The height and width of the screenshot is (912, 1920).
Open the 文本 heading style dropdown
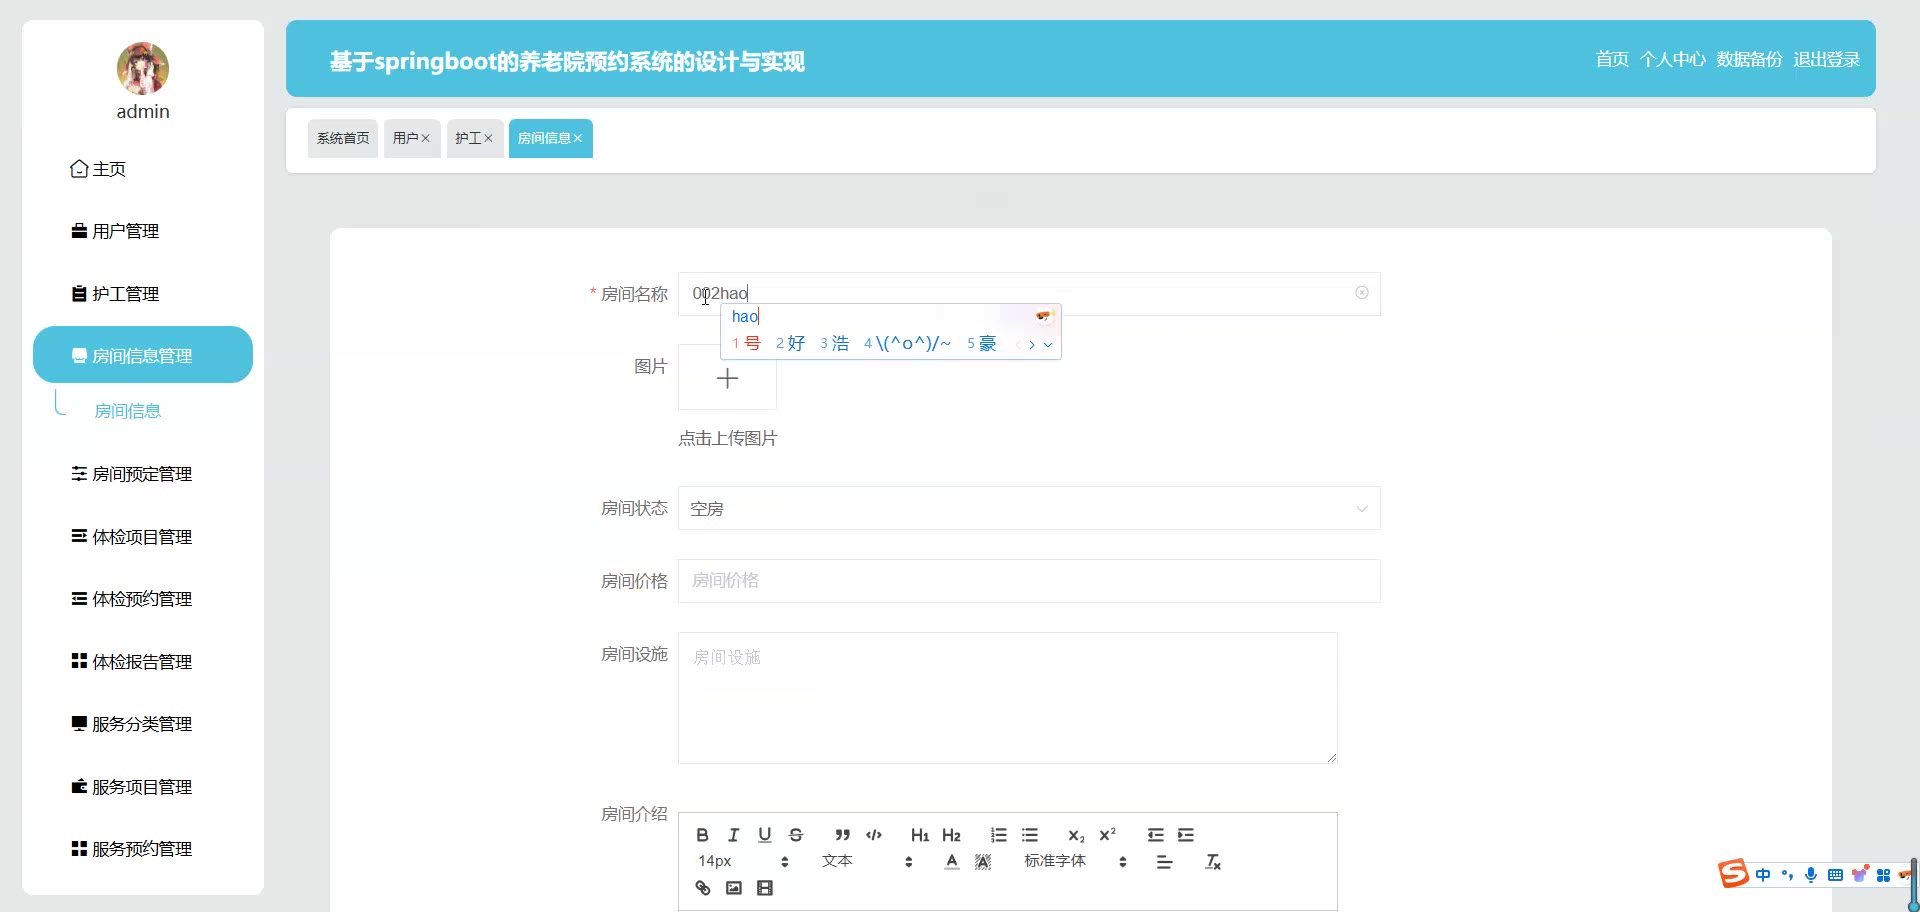tap(867, 861)
